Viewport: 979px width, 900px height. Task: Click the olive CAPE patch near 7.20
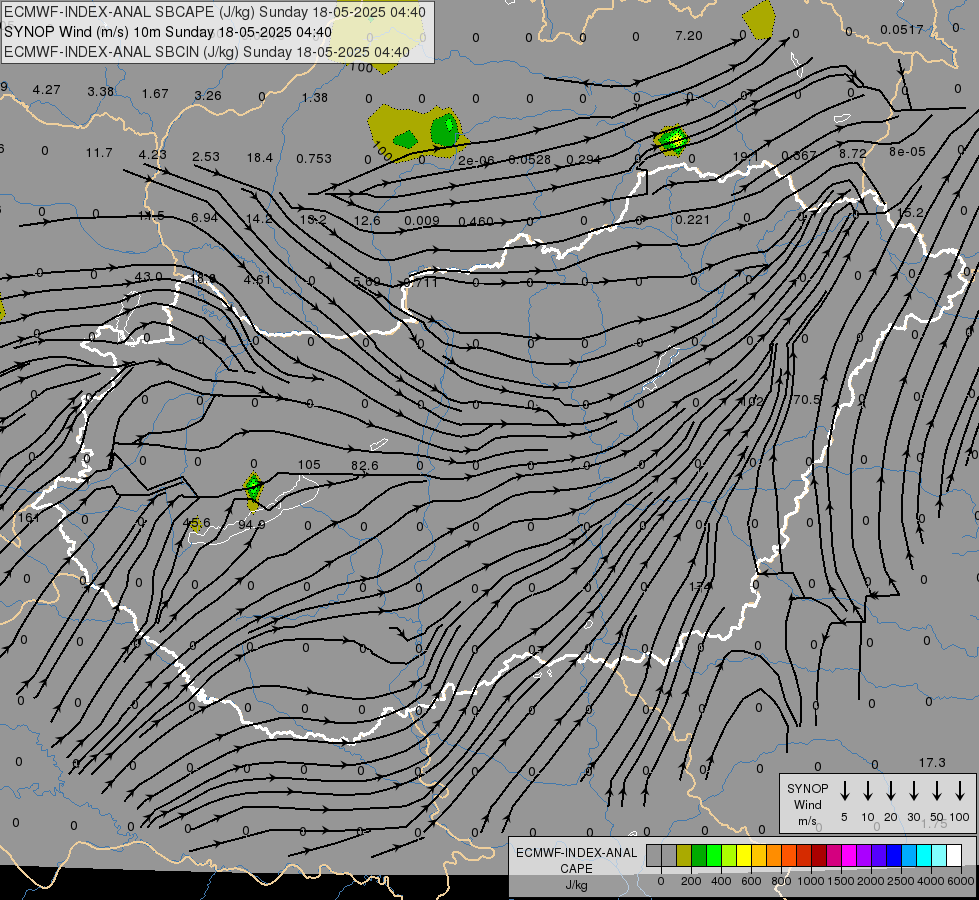tap(759, 20)
